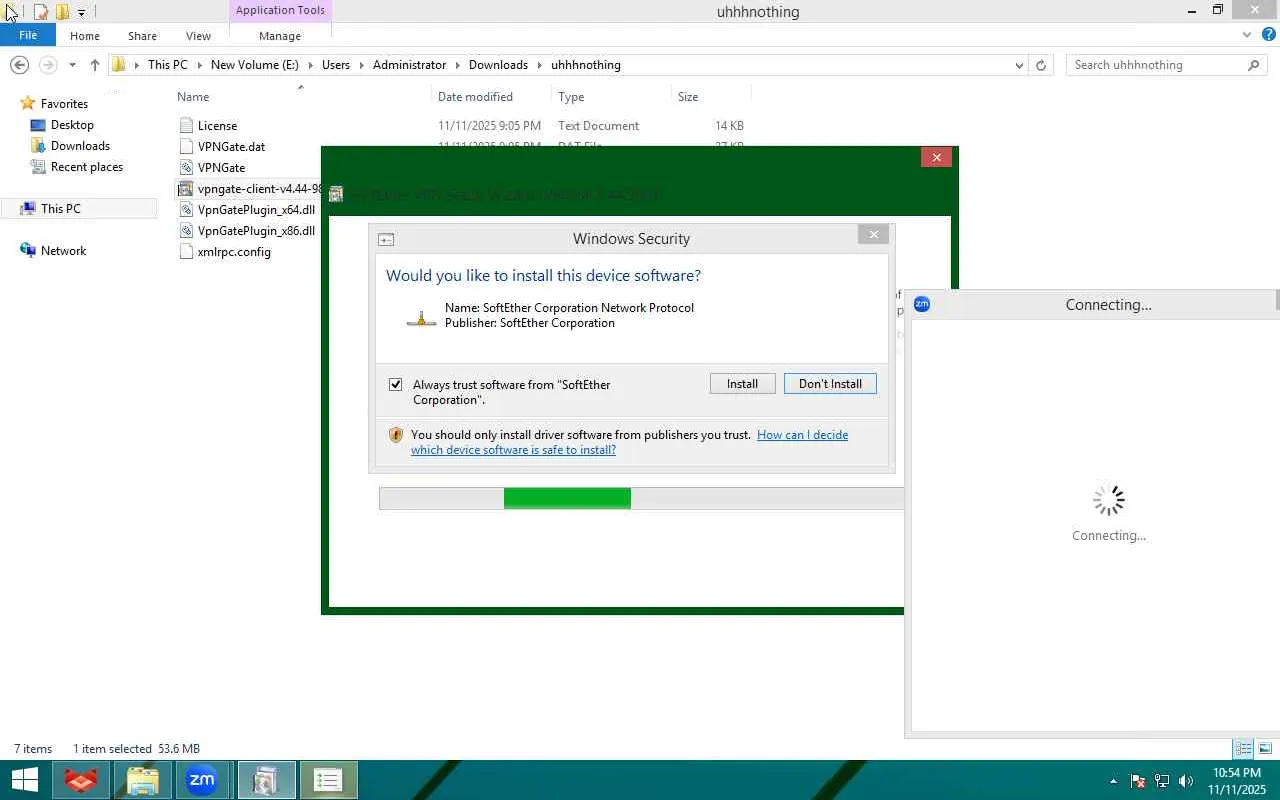Click the volume speaker tray icon
The width and height of the screenshot is (1280, 800).
click(x=1186, y=781)
